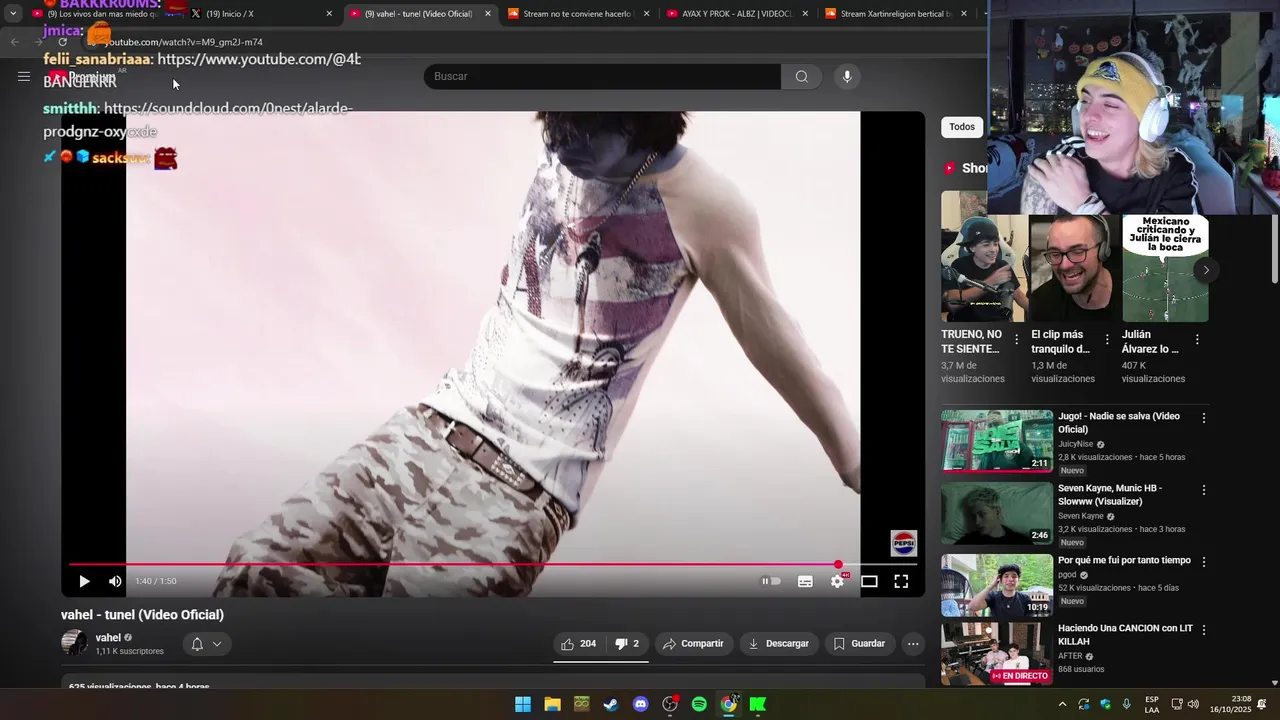The image size is (1280, 720).
Task: Enter fullscreen video mode
Action: (901, 581)
